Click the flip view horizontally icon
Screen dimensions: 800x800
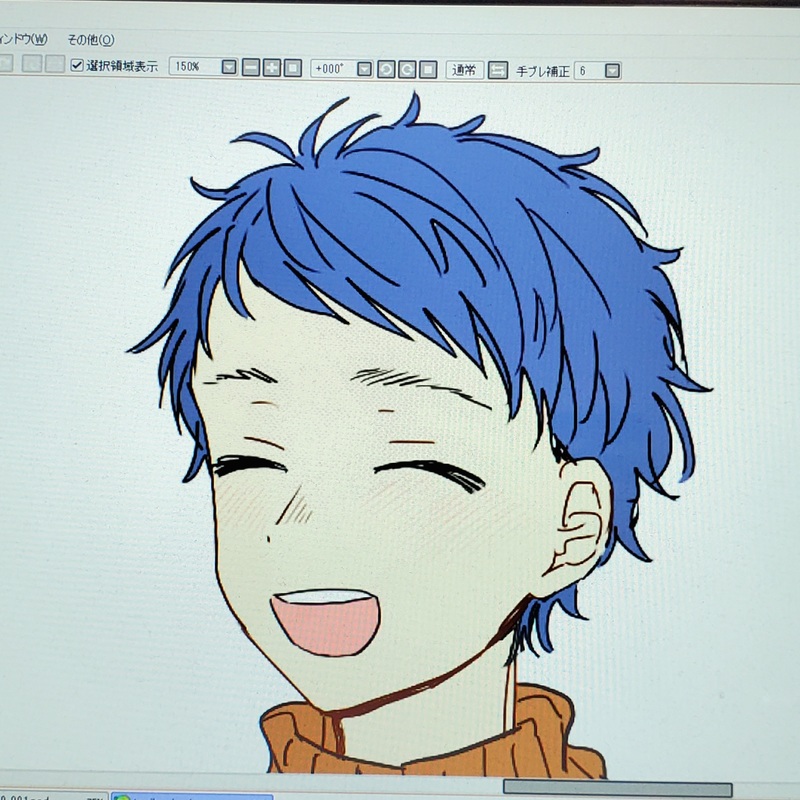(x=497, y=70)
